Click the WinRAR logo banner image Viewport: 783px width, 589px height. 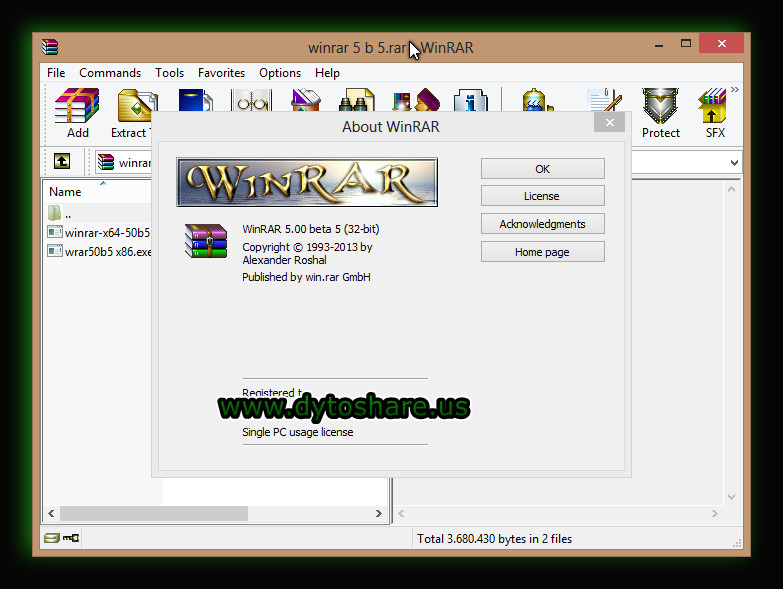(x=307, y=182)
